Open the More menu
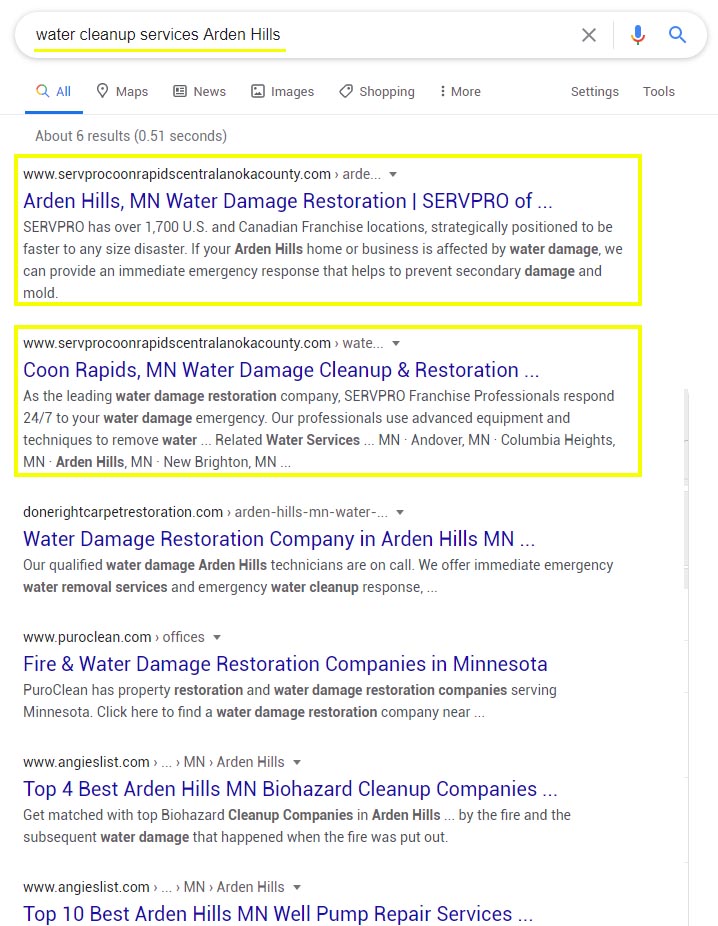Viewport: 718px width, 926px height. pos(460,92)
